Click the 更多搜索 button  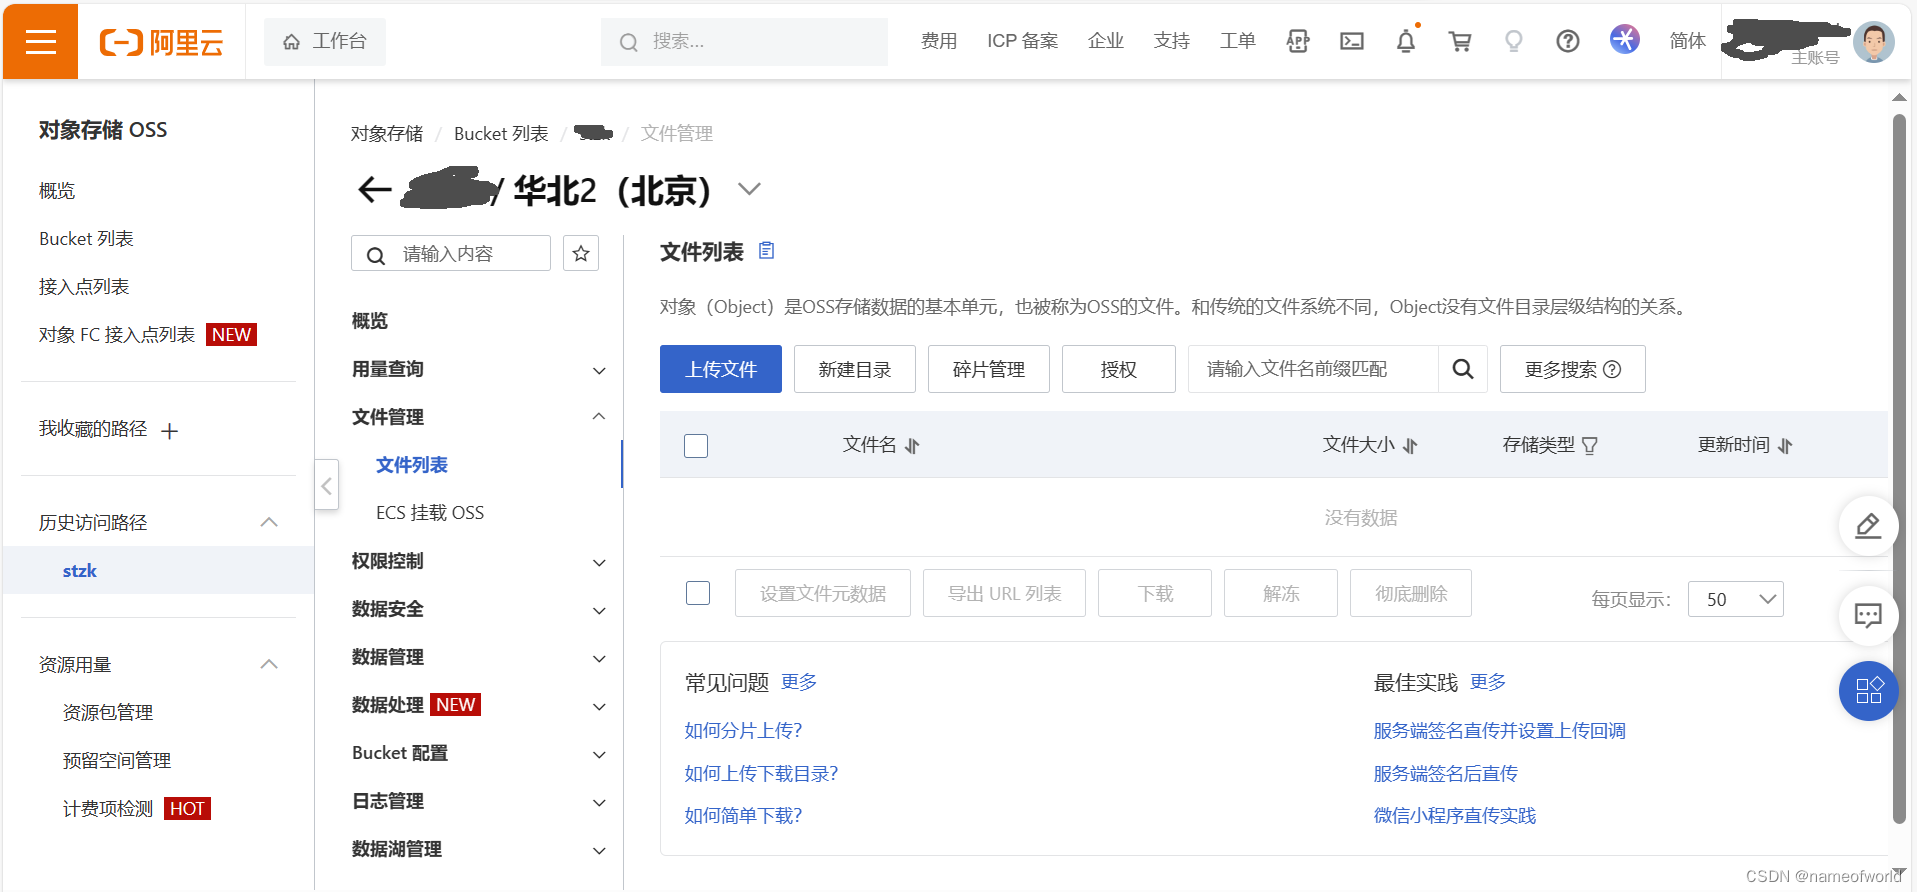(x=1573, y=369)
